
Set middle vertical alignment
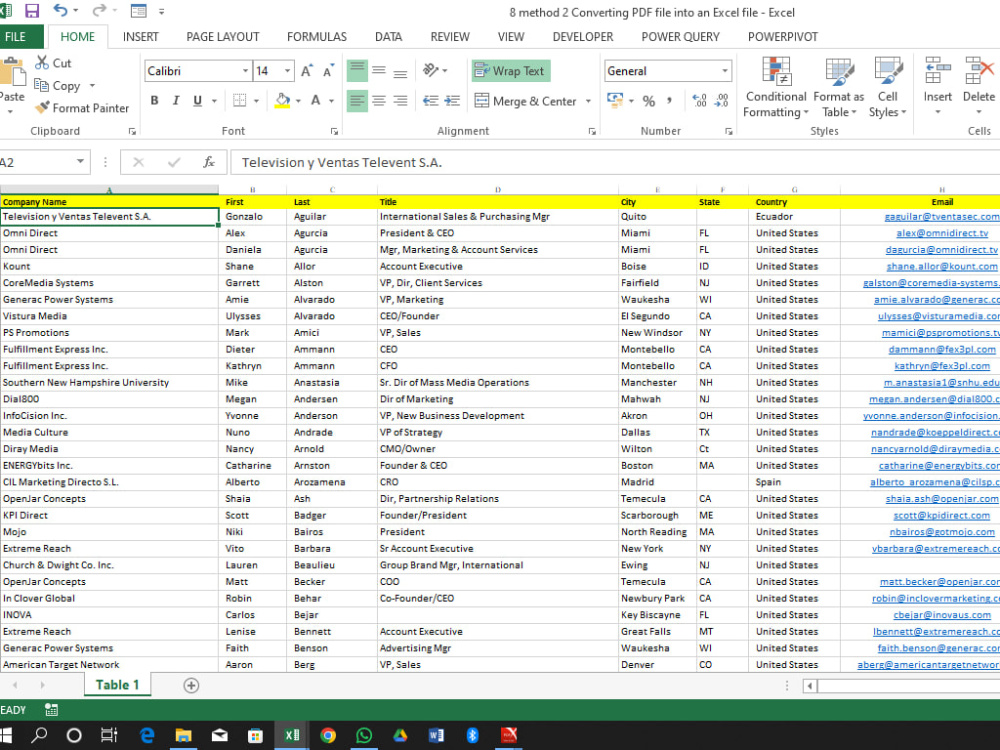(x=379, y=71)
